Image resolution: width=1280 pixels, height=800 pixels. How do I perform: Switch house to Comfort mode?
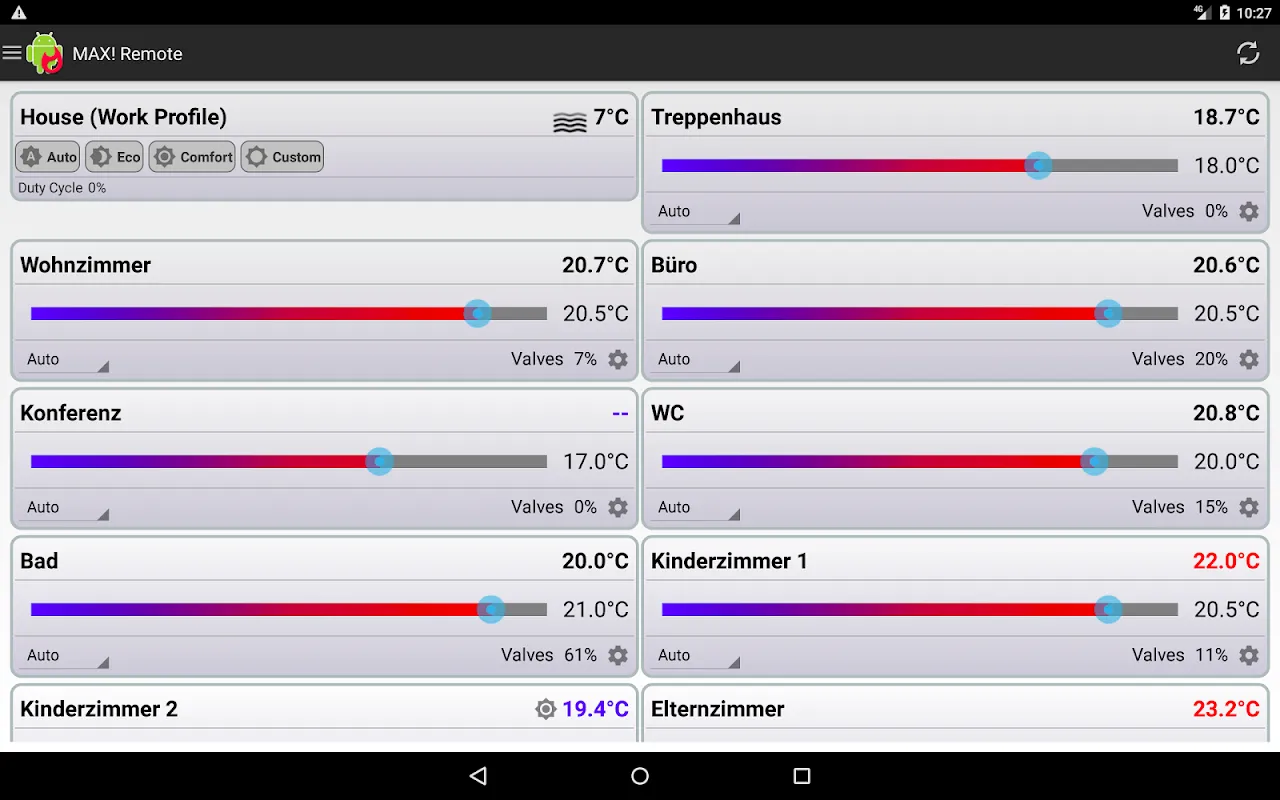tap(192, 157)
